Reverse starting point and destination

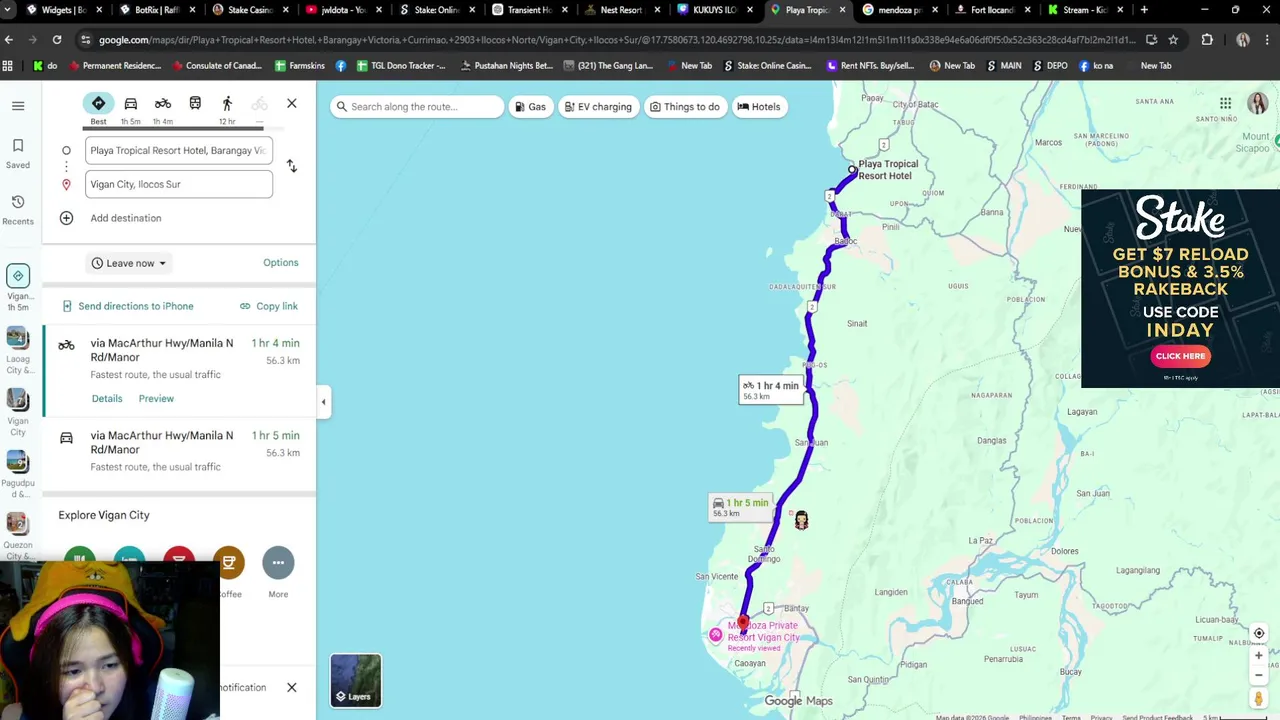point(291,166)
